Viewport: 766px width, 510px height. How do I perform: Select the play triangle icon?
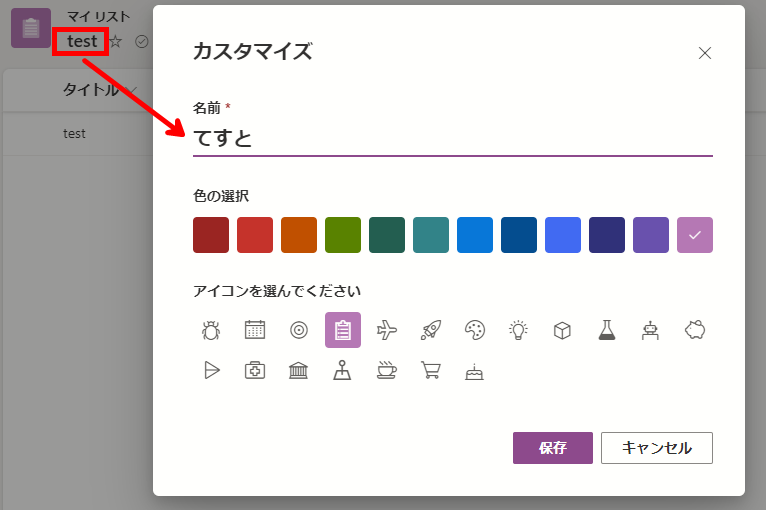211,371
